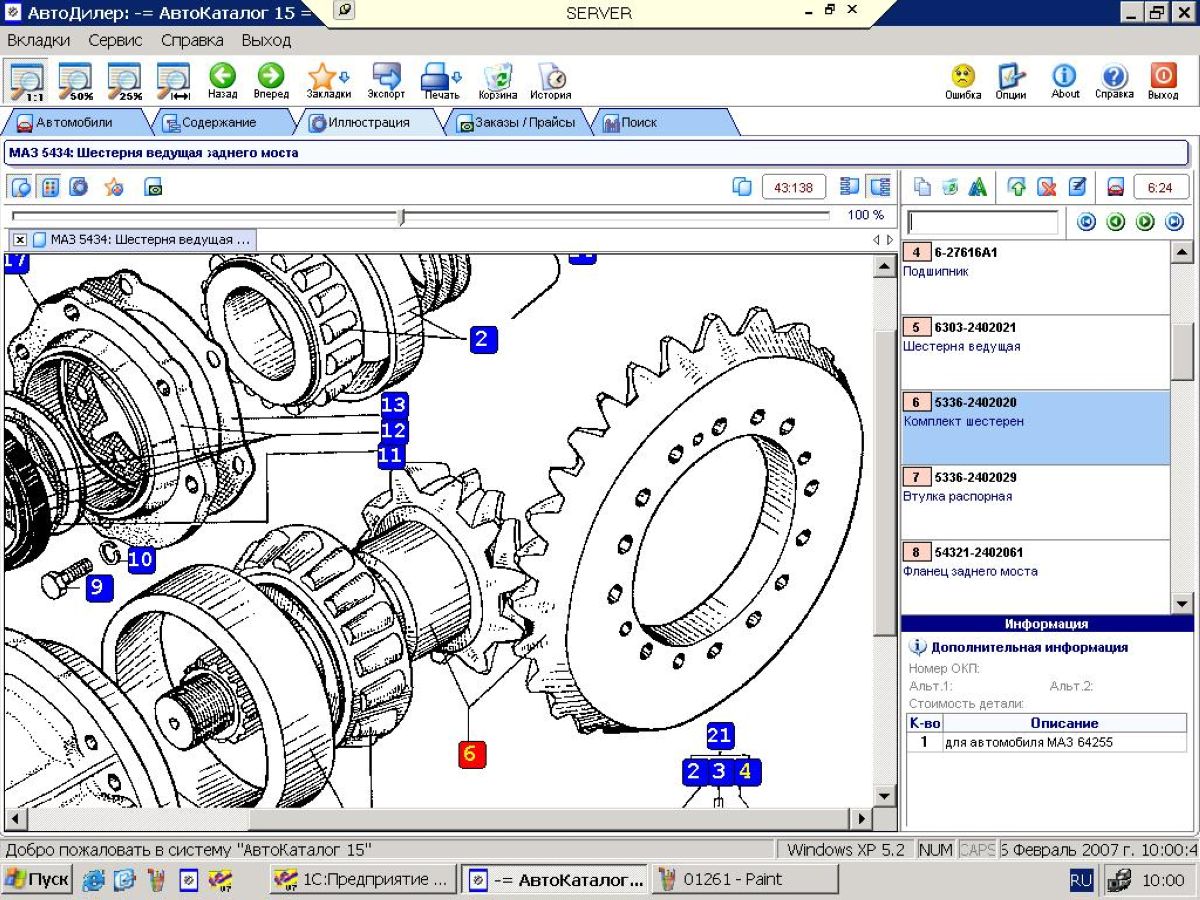Image resolution: width=1200 pixels, height=900 pixels.
Task: Click the illustration zoom slider handle
Action: click(402, 216)
